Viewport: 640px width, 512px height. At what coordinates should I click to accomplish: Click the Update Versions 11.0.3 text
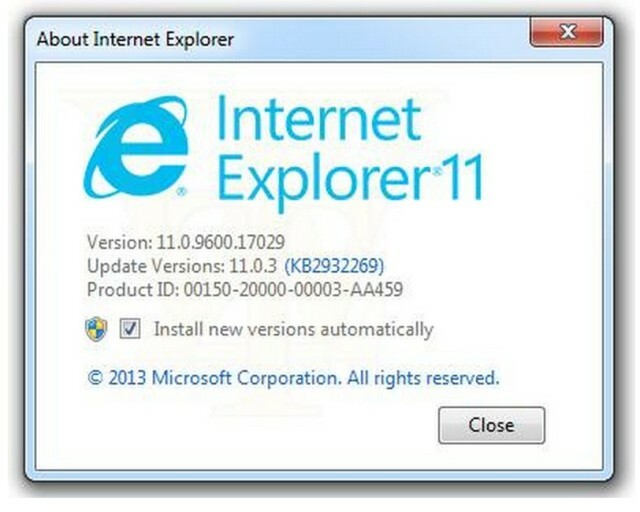[182, 266]
